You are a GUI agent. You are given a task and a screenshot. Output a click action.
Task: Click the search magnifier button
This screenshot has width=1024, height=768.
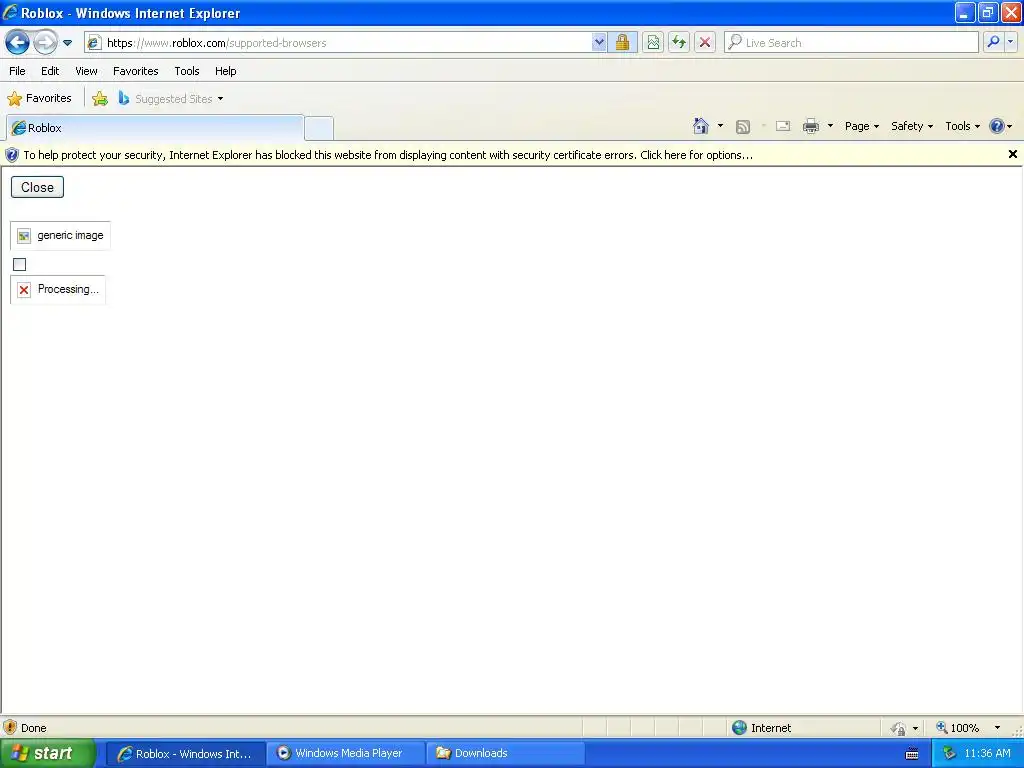click(x=993, y=43)
